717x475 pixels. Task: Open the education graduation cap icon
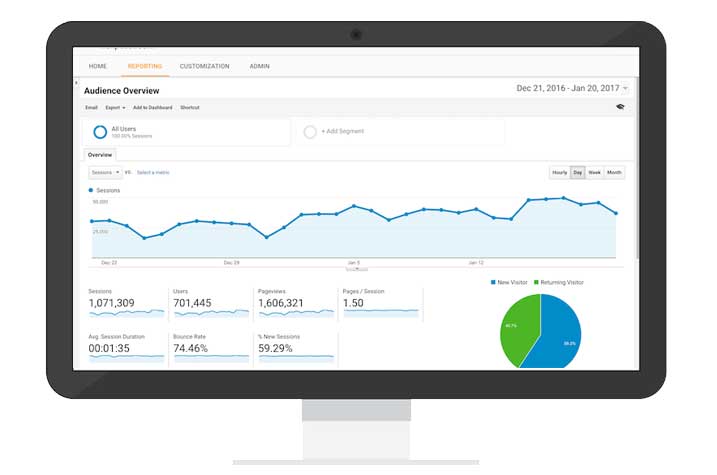(x=620, y=107)
